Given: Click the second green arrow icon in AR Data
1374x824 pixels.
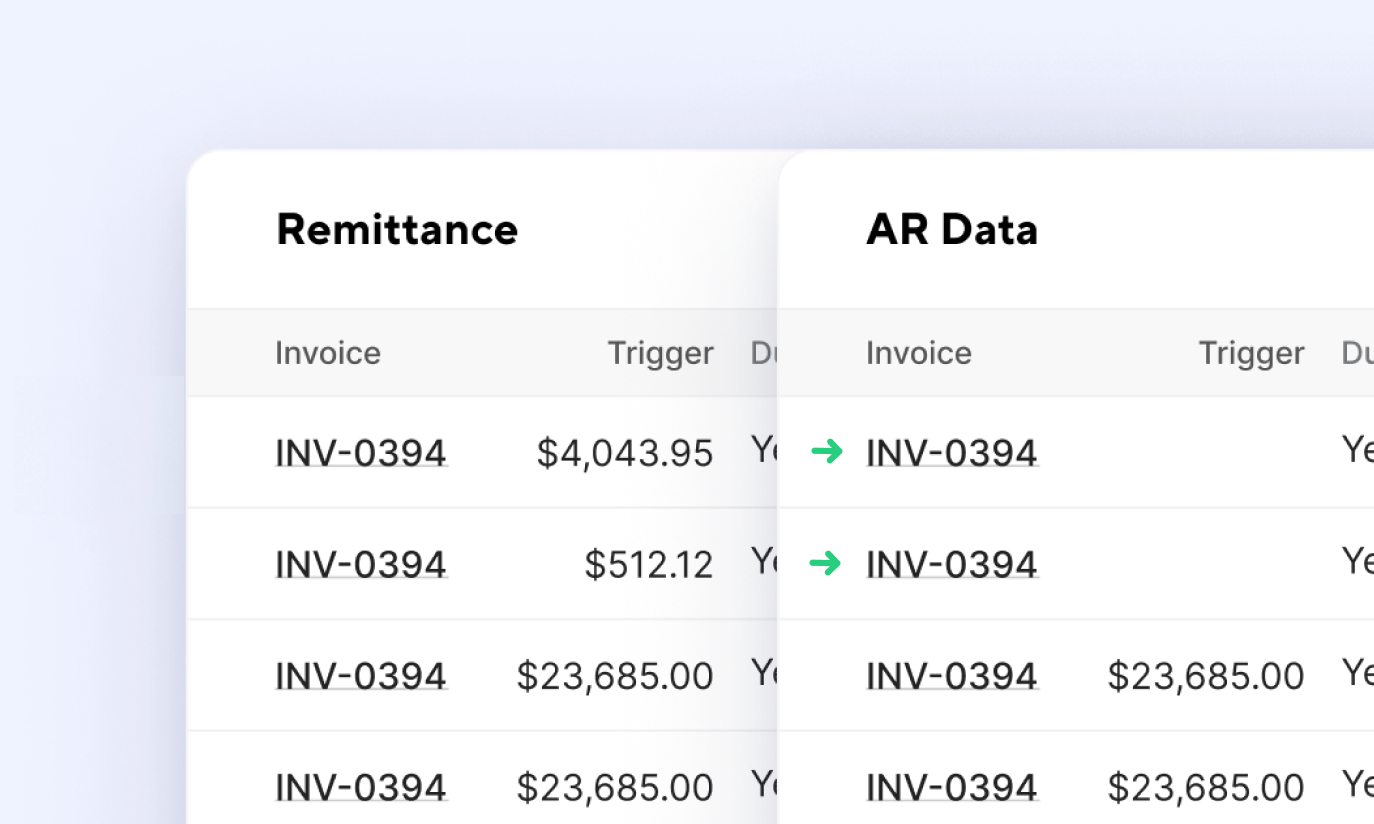Looking at the screenshot, I should pyautogui.click(x=826, y=564).
